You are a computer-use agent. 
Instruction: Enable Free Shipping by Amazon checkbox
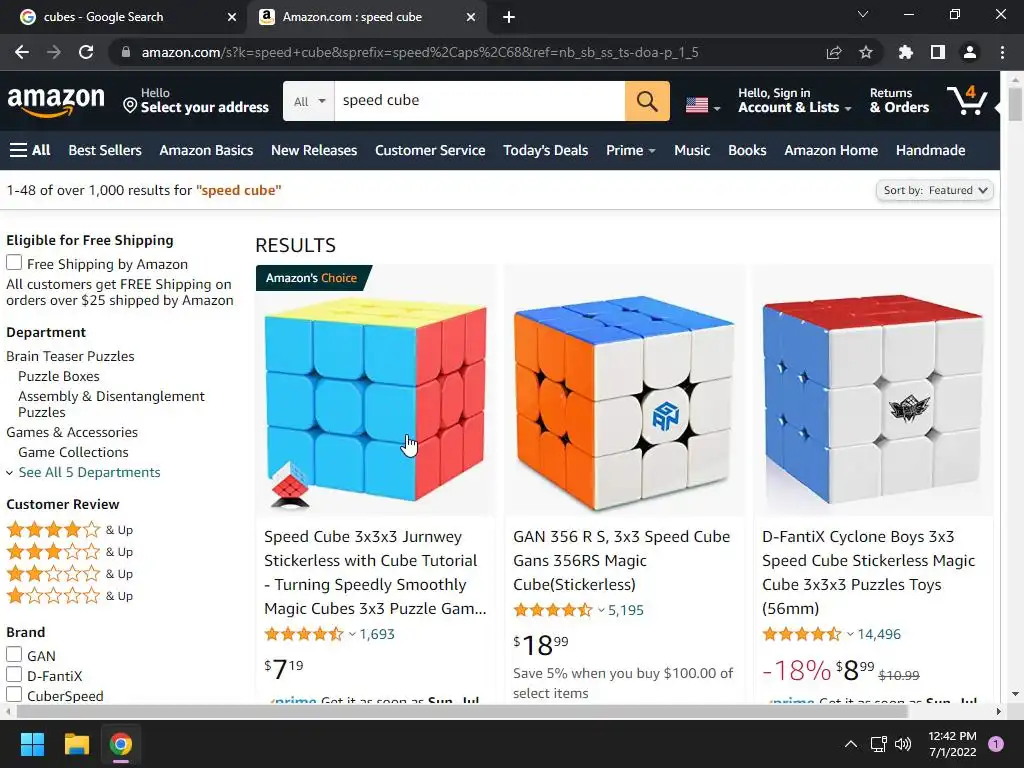(x=14, y=263)
